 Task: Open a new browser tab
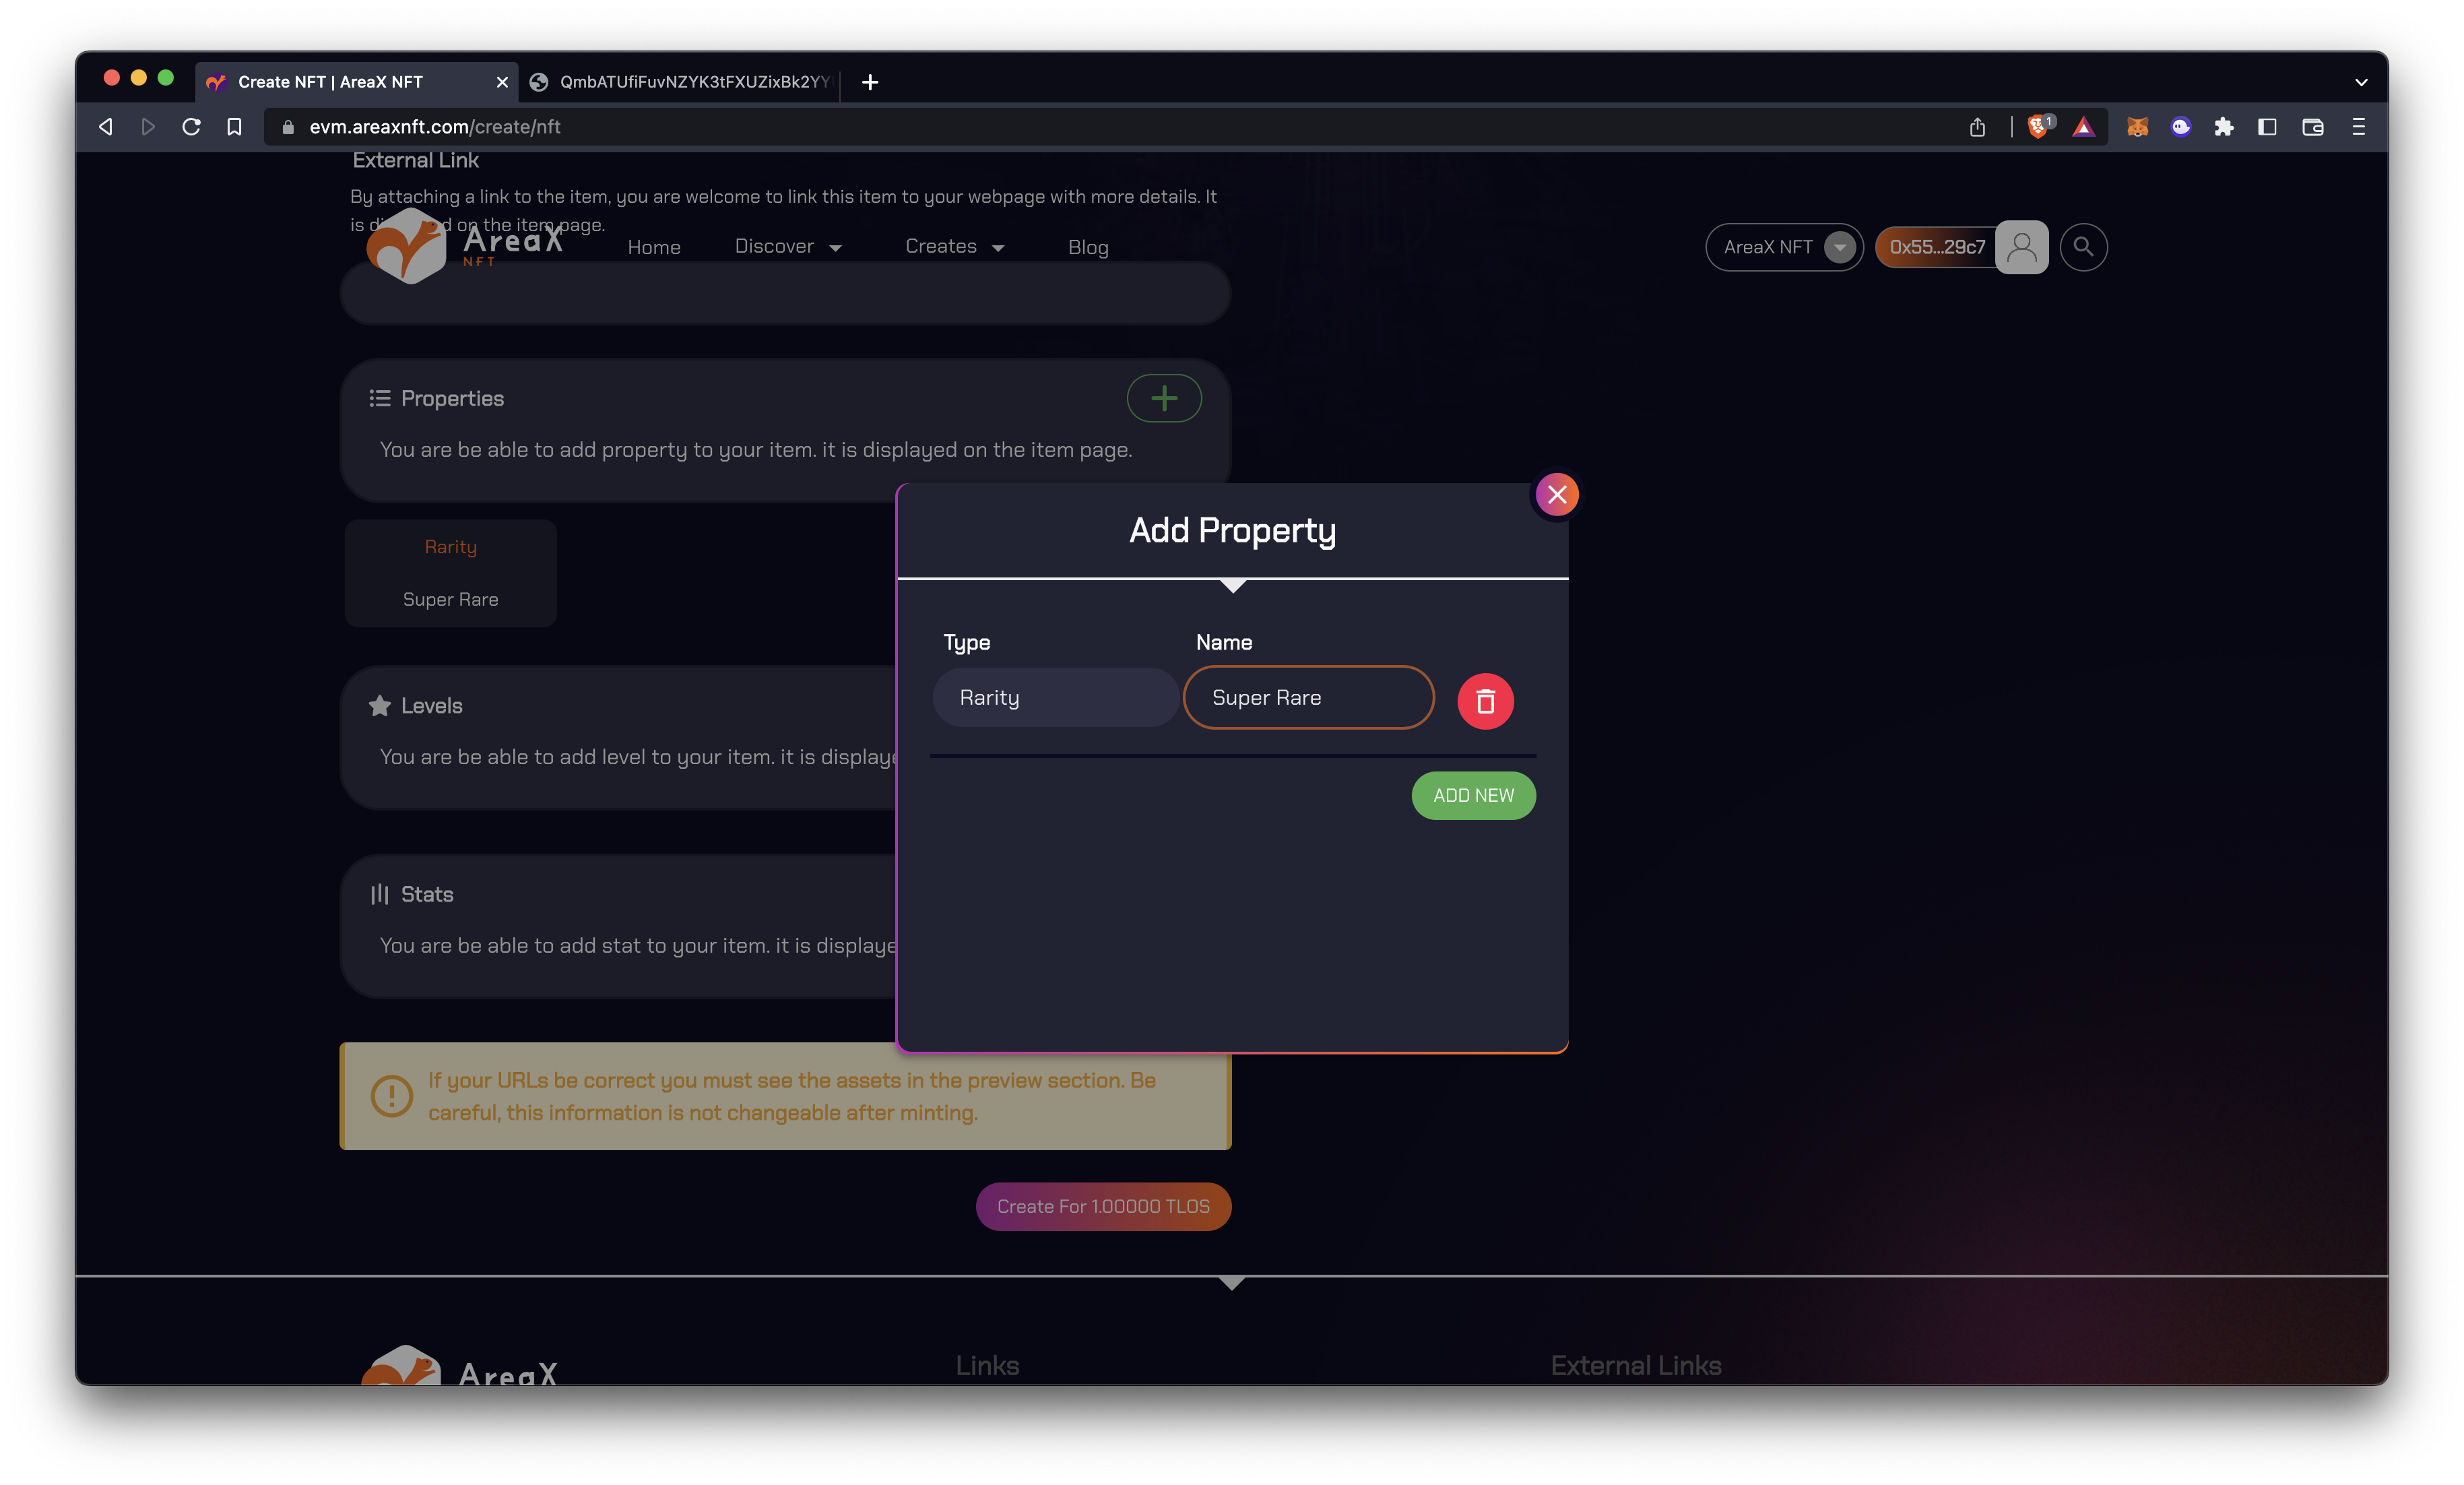click(x=869, y=82)
